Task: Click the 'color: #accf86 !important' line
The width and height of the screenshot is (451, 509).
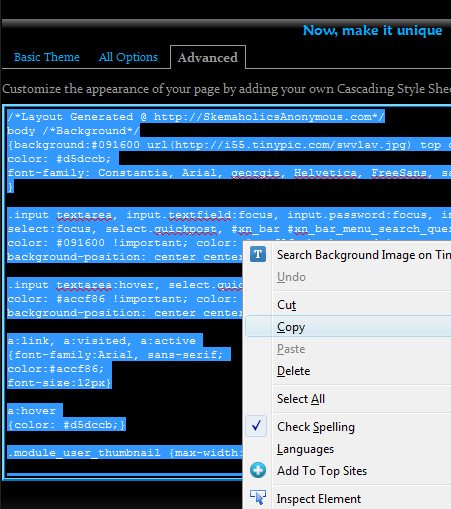Action: (125, 299)
